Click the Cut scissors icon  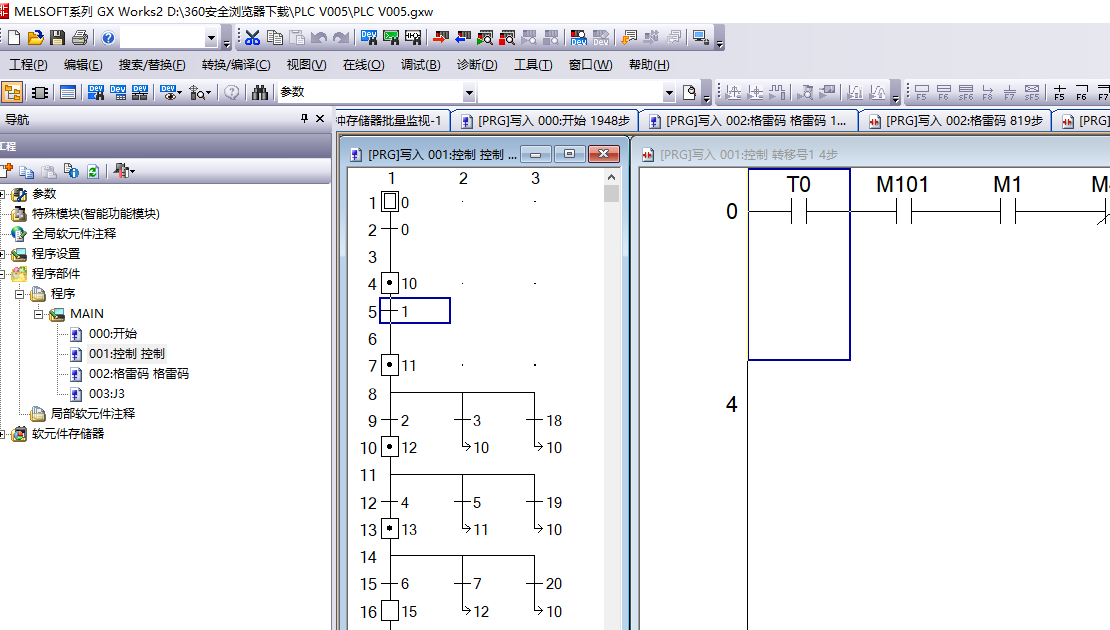tap(252, 38)
